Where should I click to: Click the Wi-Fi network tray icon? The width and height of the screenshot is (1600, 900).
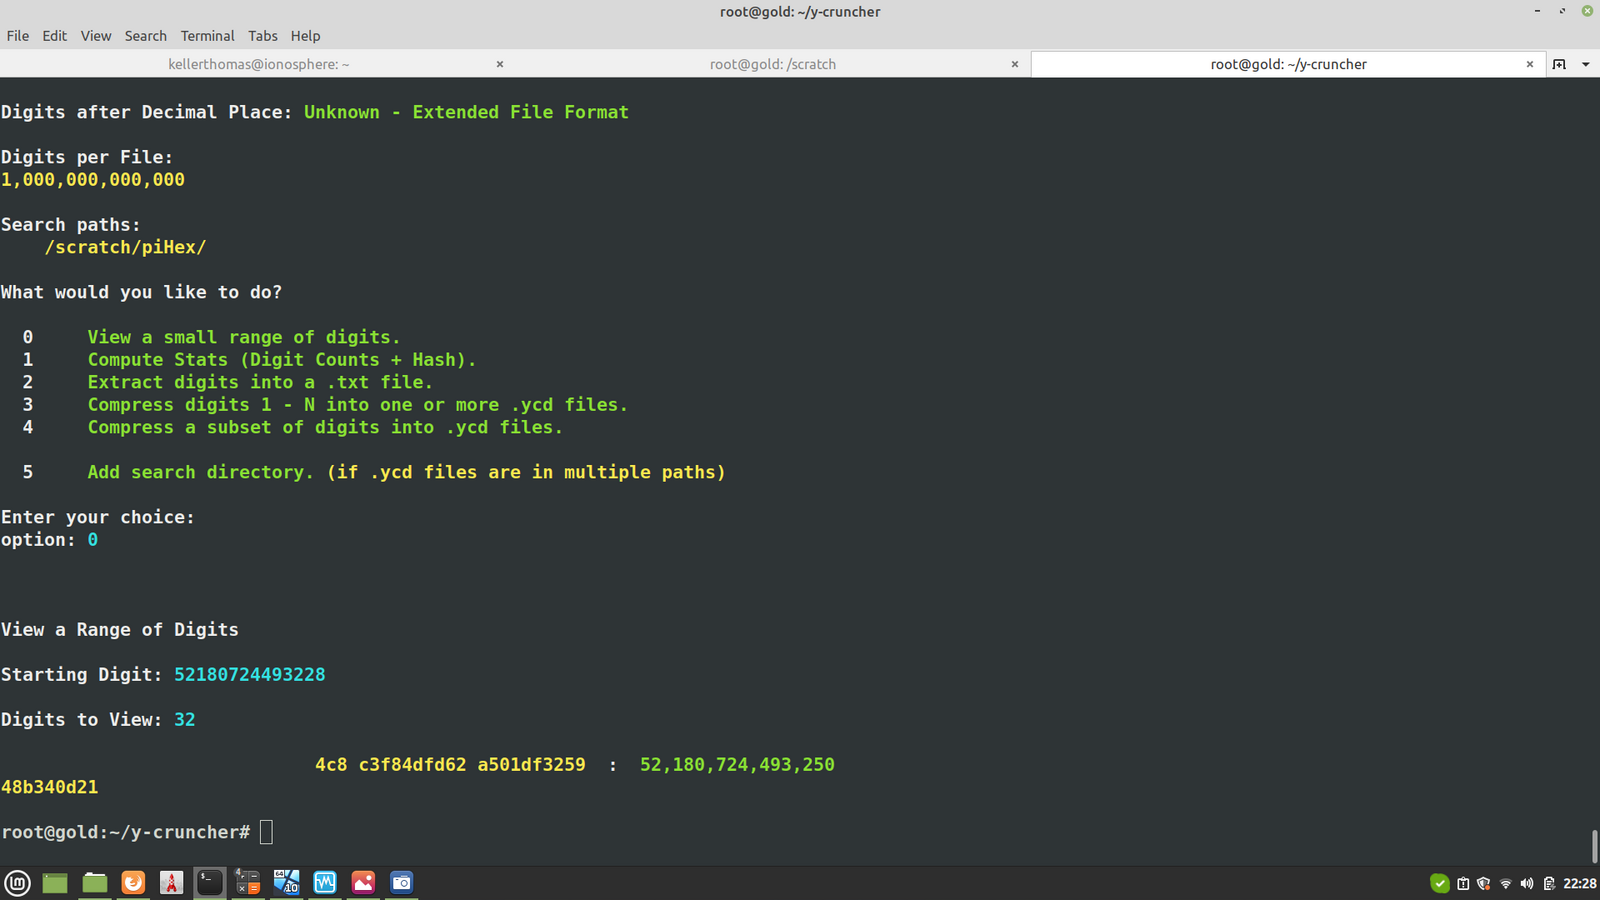pos(1505,883)
